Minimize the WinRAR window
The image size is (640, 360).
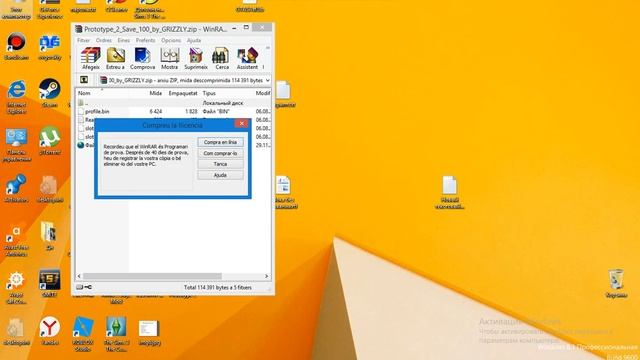click(x=234, y=29)
